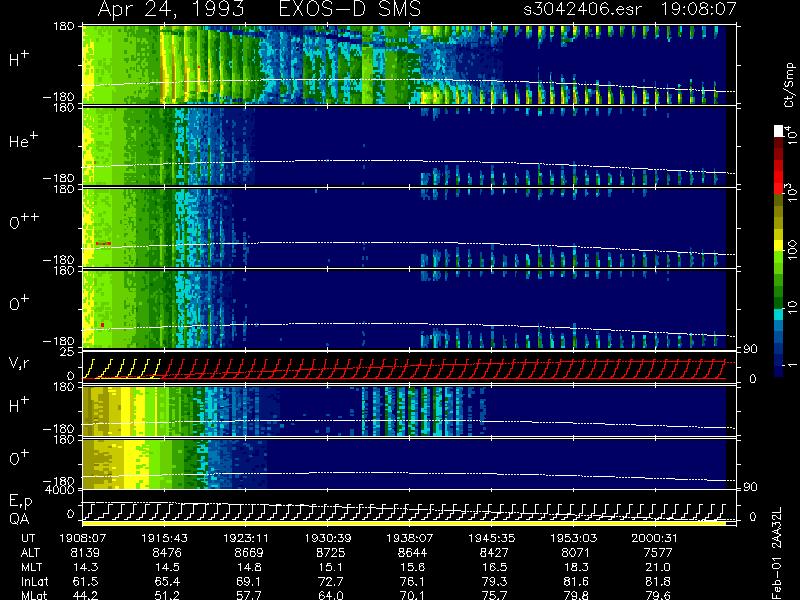Click the white top cap of color scale

click(x=779, y=131)
